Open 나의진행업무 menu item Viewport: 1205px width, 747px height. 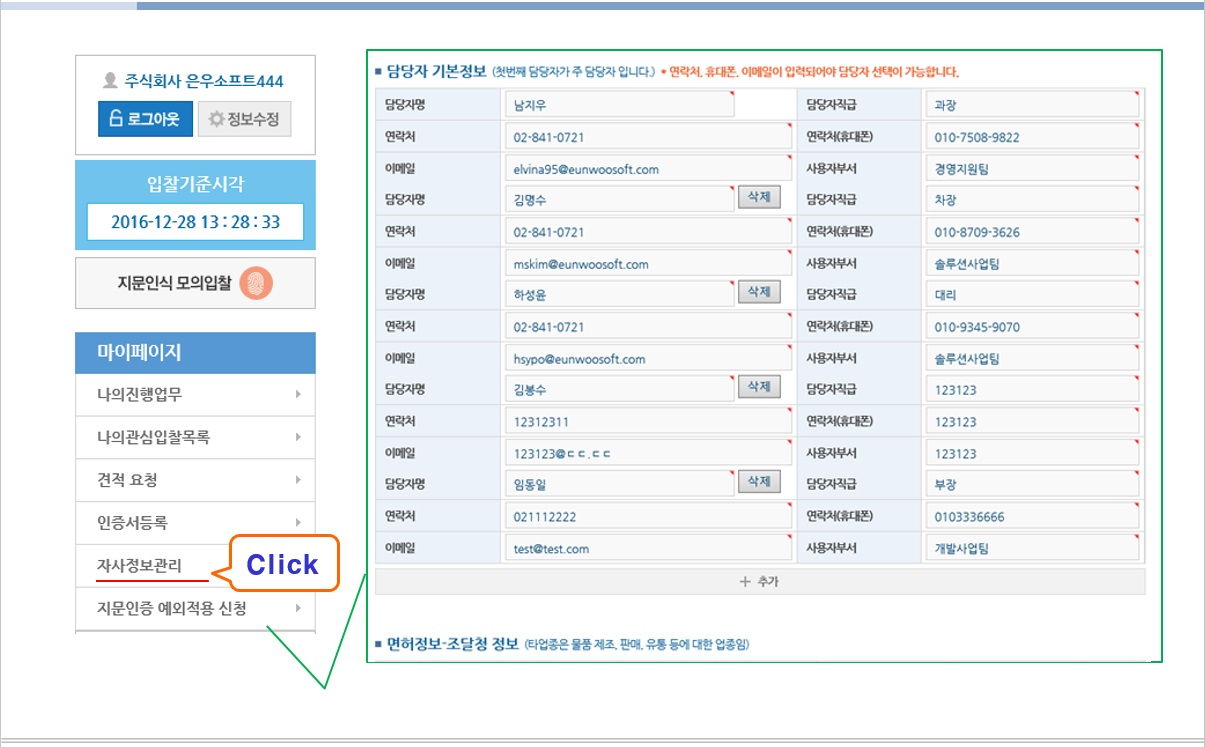(x=195, y=395)
